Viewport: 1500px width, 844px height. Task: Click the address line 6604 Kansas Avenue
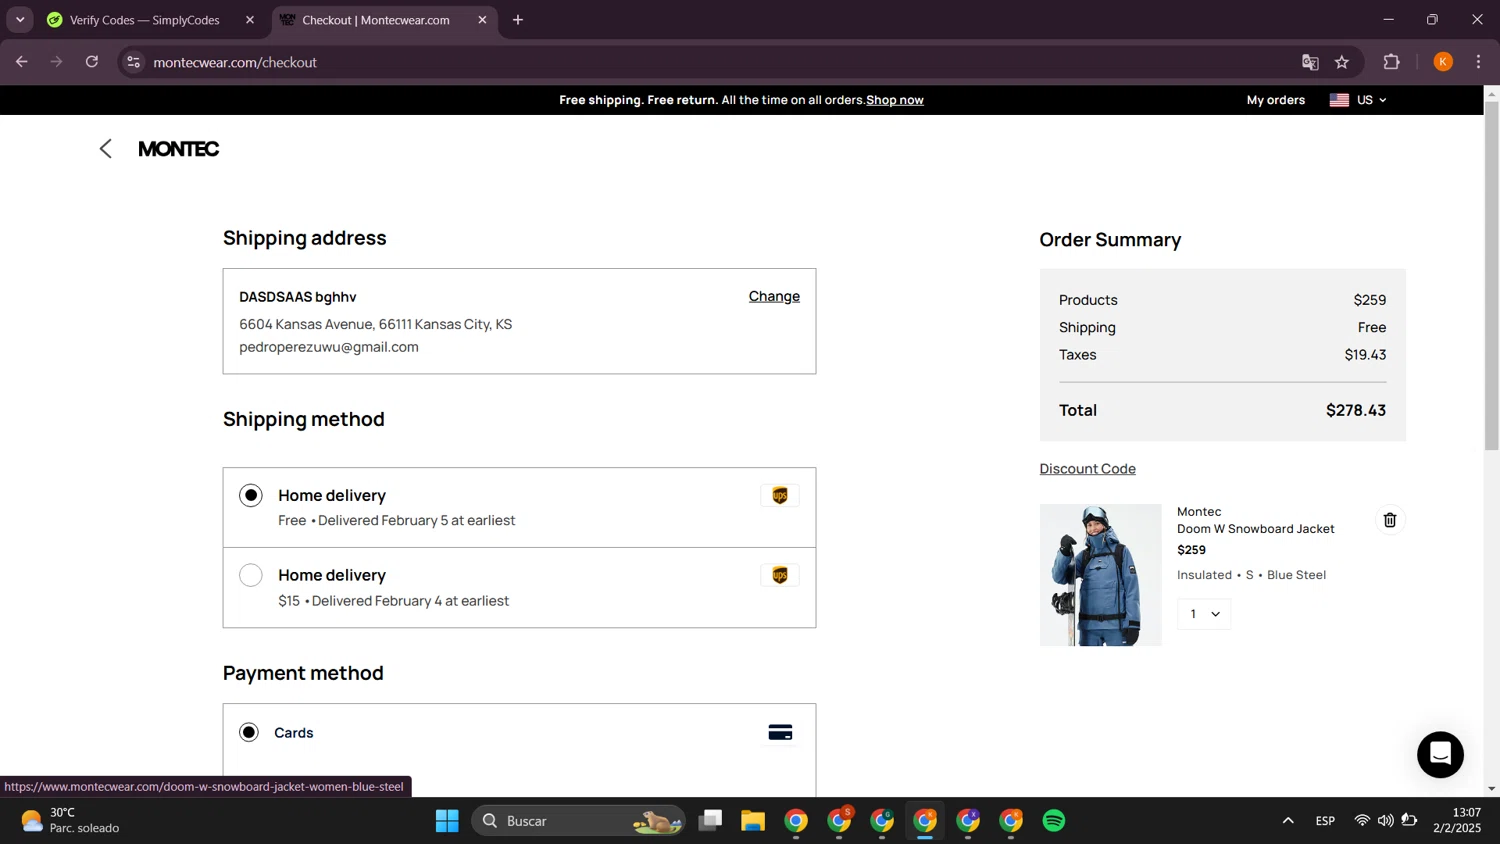point(376,325)
